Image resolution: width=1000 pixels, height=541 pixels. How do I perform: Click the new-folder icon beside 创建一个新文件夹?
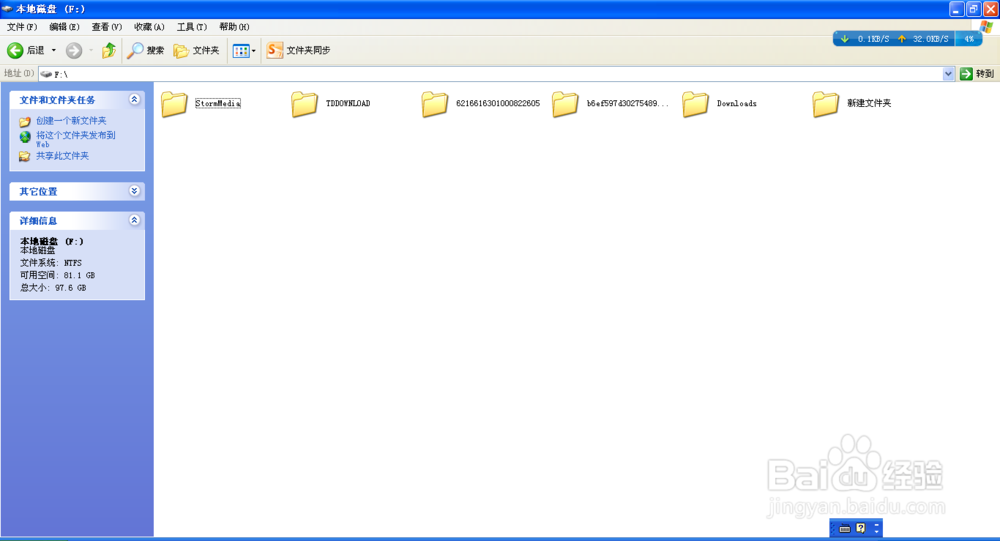(25, 121)
